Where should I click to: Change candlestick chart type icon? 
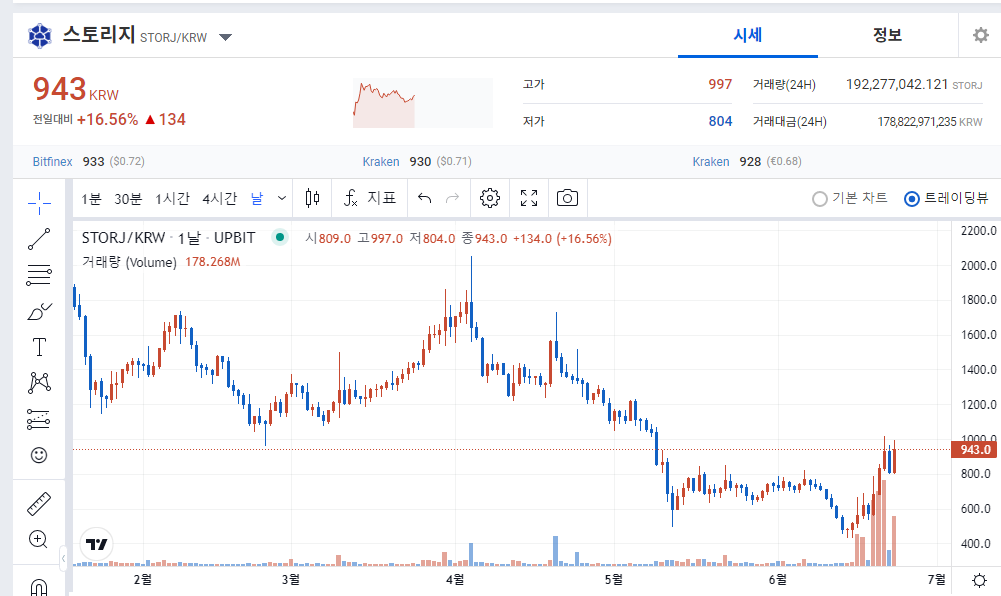(x=312, y=198)
